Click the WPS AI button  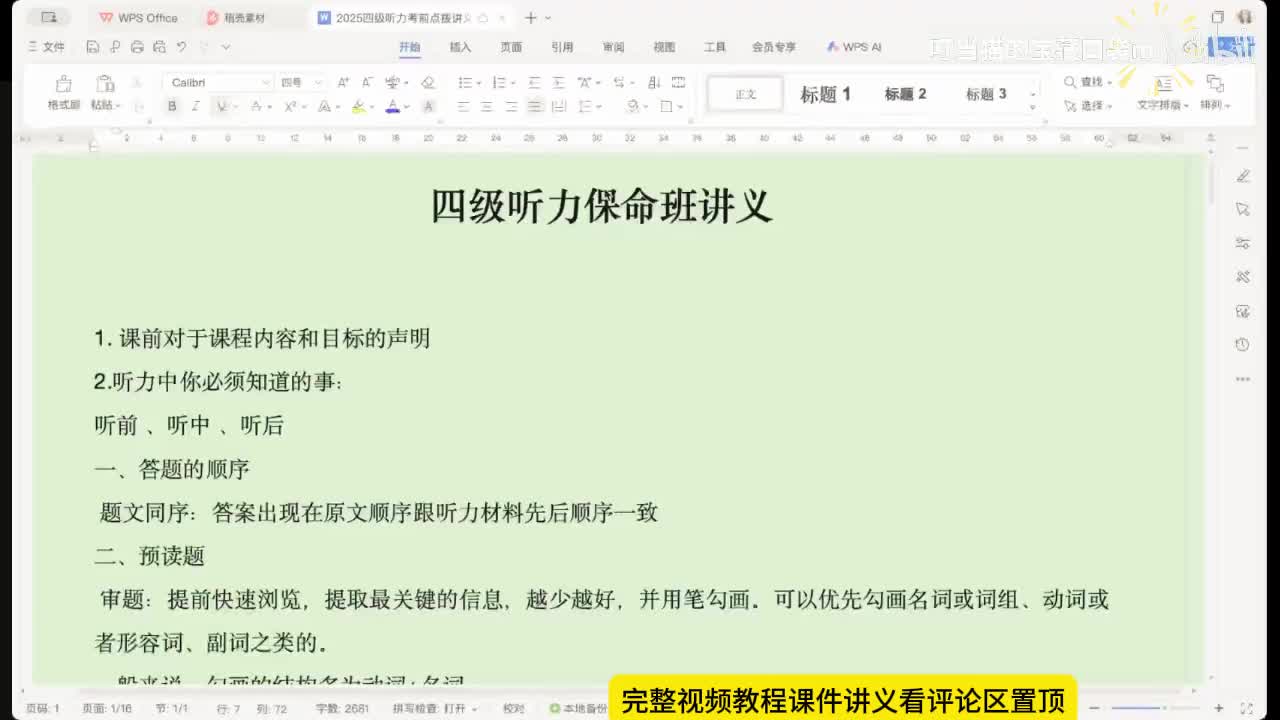coord(855,47)
